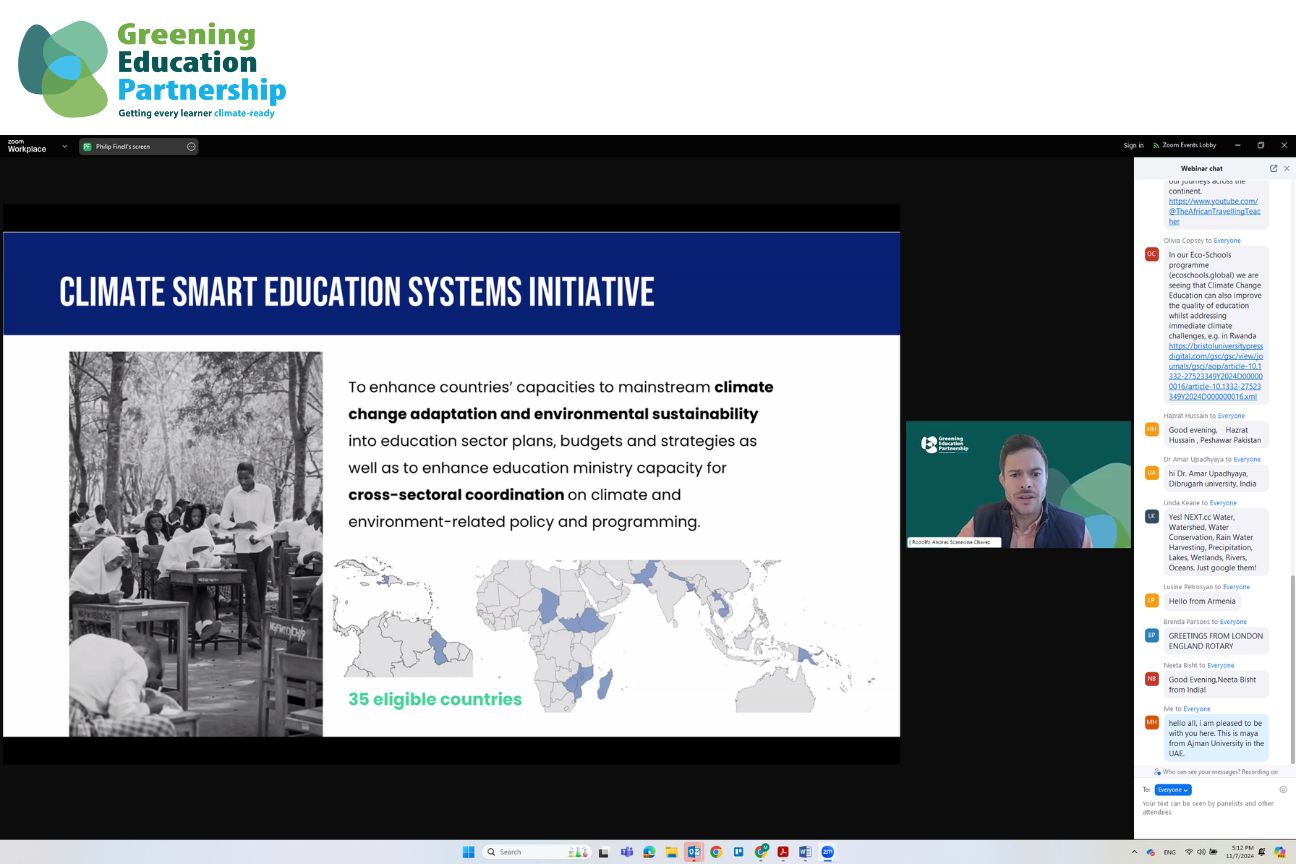The image size is (1296, 864).
Task: Open Microsoft Teams from the taskbar
Action: (627, 852)
